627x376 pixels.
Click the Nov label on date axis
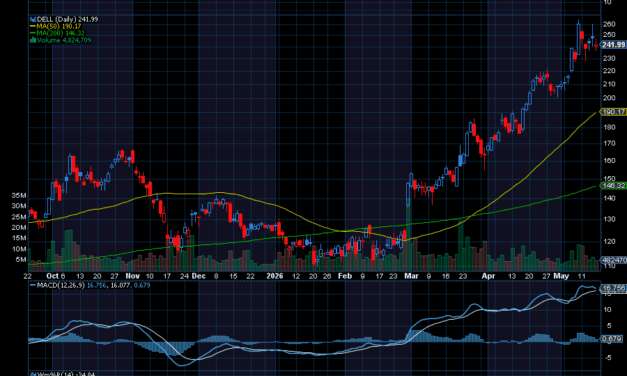coord(132,276)
